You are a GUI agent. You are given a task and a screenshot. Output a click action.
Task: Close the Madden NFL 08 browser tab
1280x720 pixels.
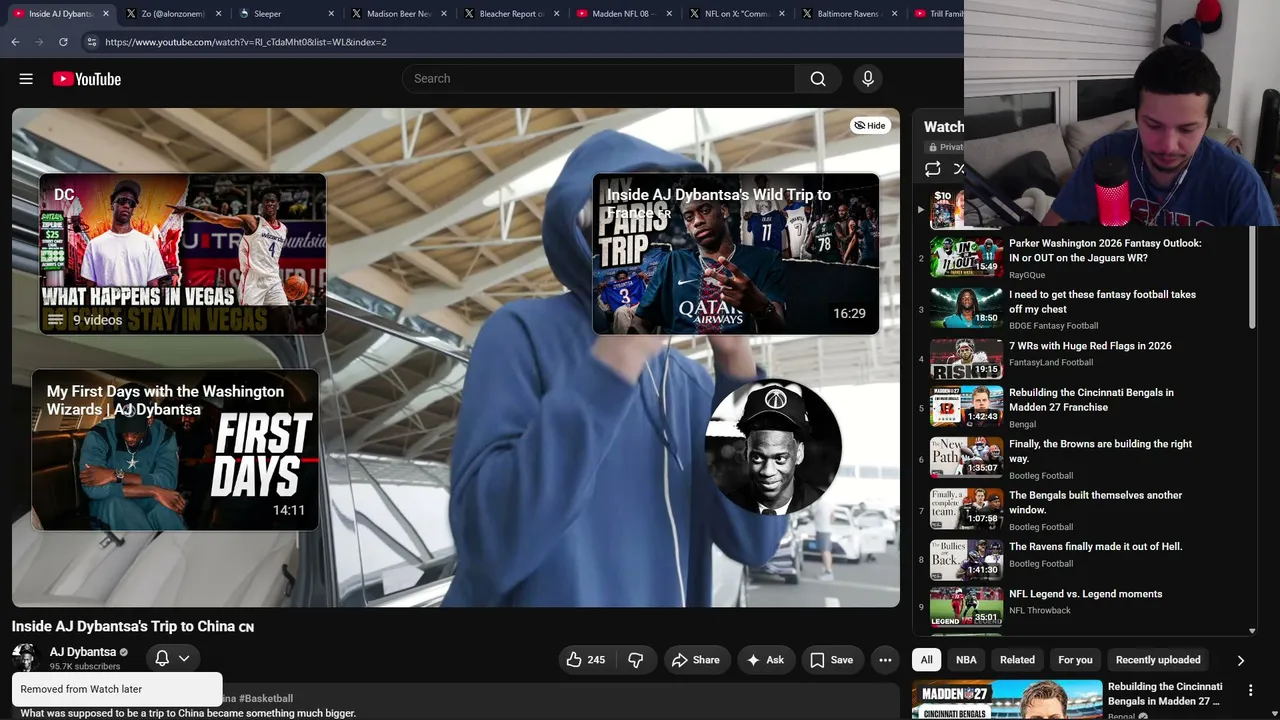coord(669,14)
